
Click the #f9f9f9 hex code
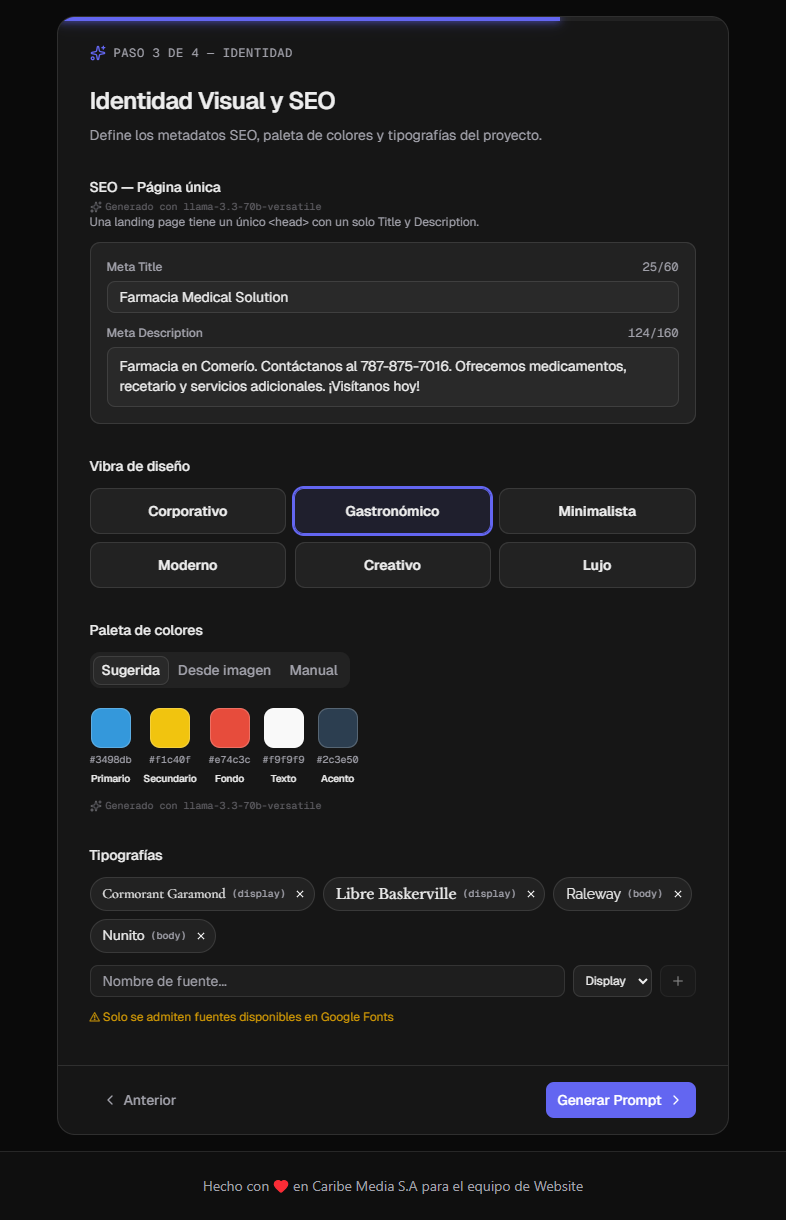tap(284, 760)
